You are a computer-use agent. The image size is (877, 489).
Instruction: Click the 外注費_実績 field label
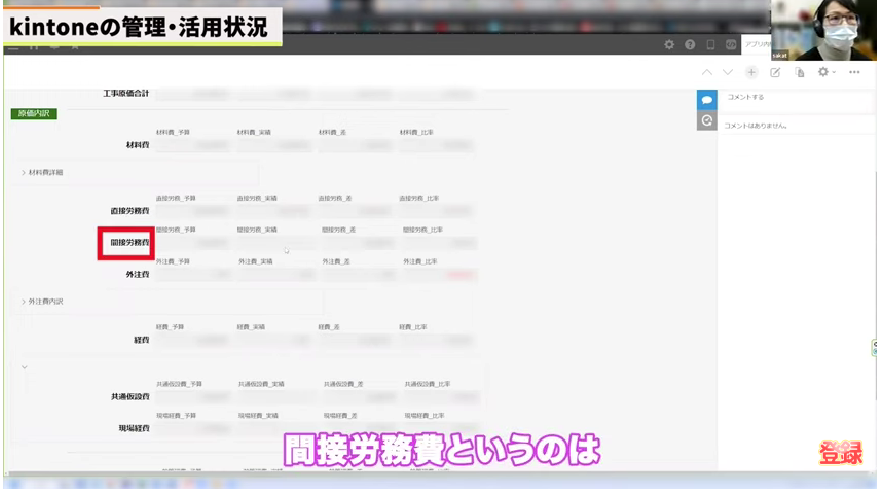[x=256, y=262]
